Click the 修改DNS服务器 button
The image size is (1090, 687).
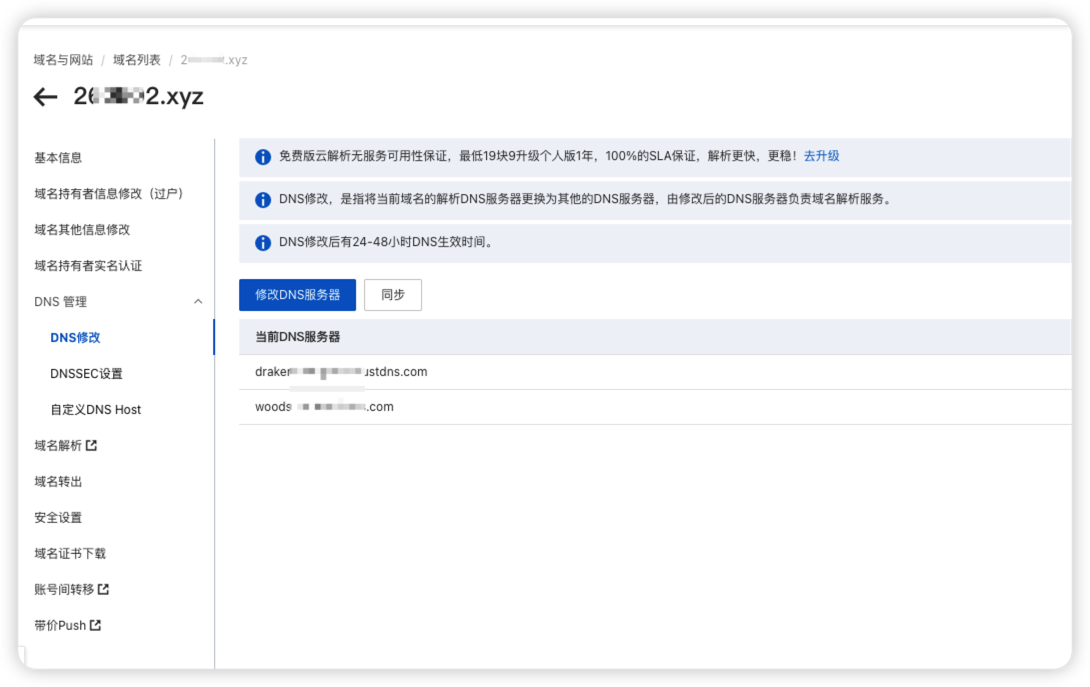[x=298, y=295]
